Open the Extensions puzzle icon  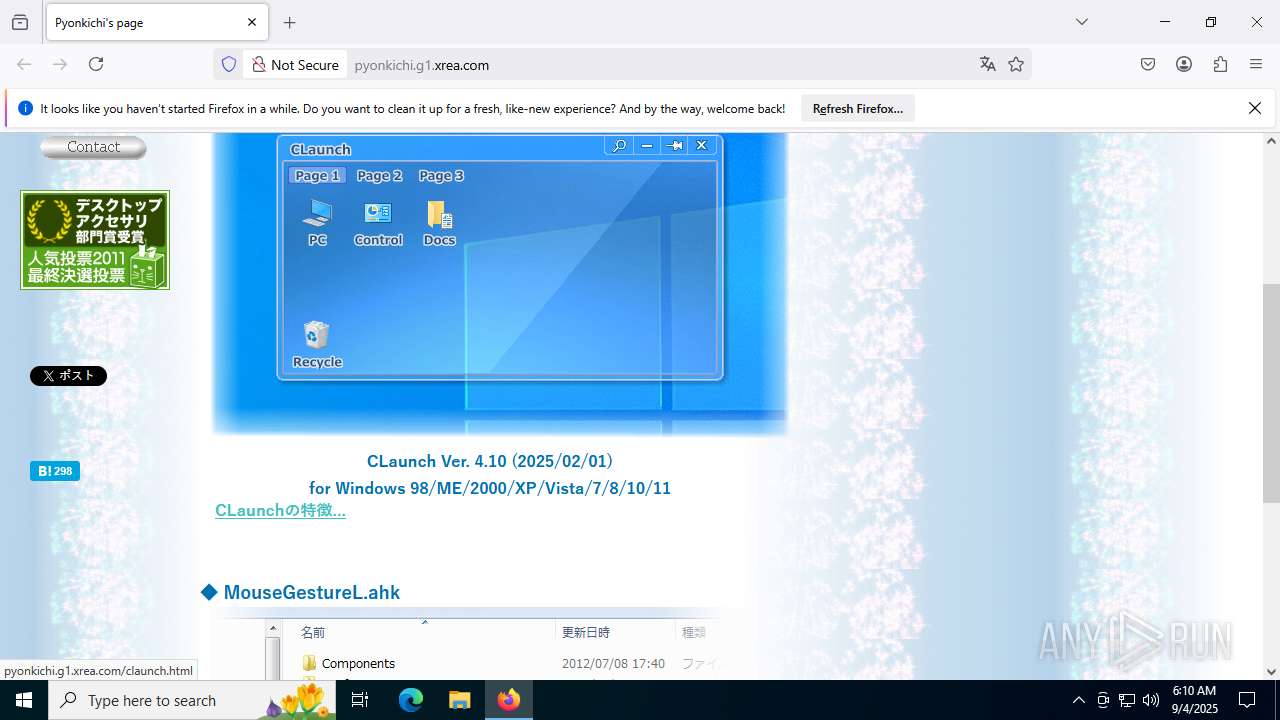coord(1220,64)
